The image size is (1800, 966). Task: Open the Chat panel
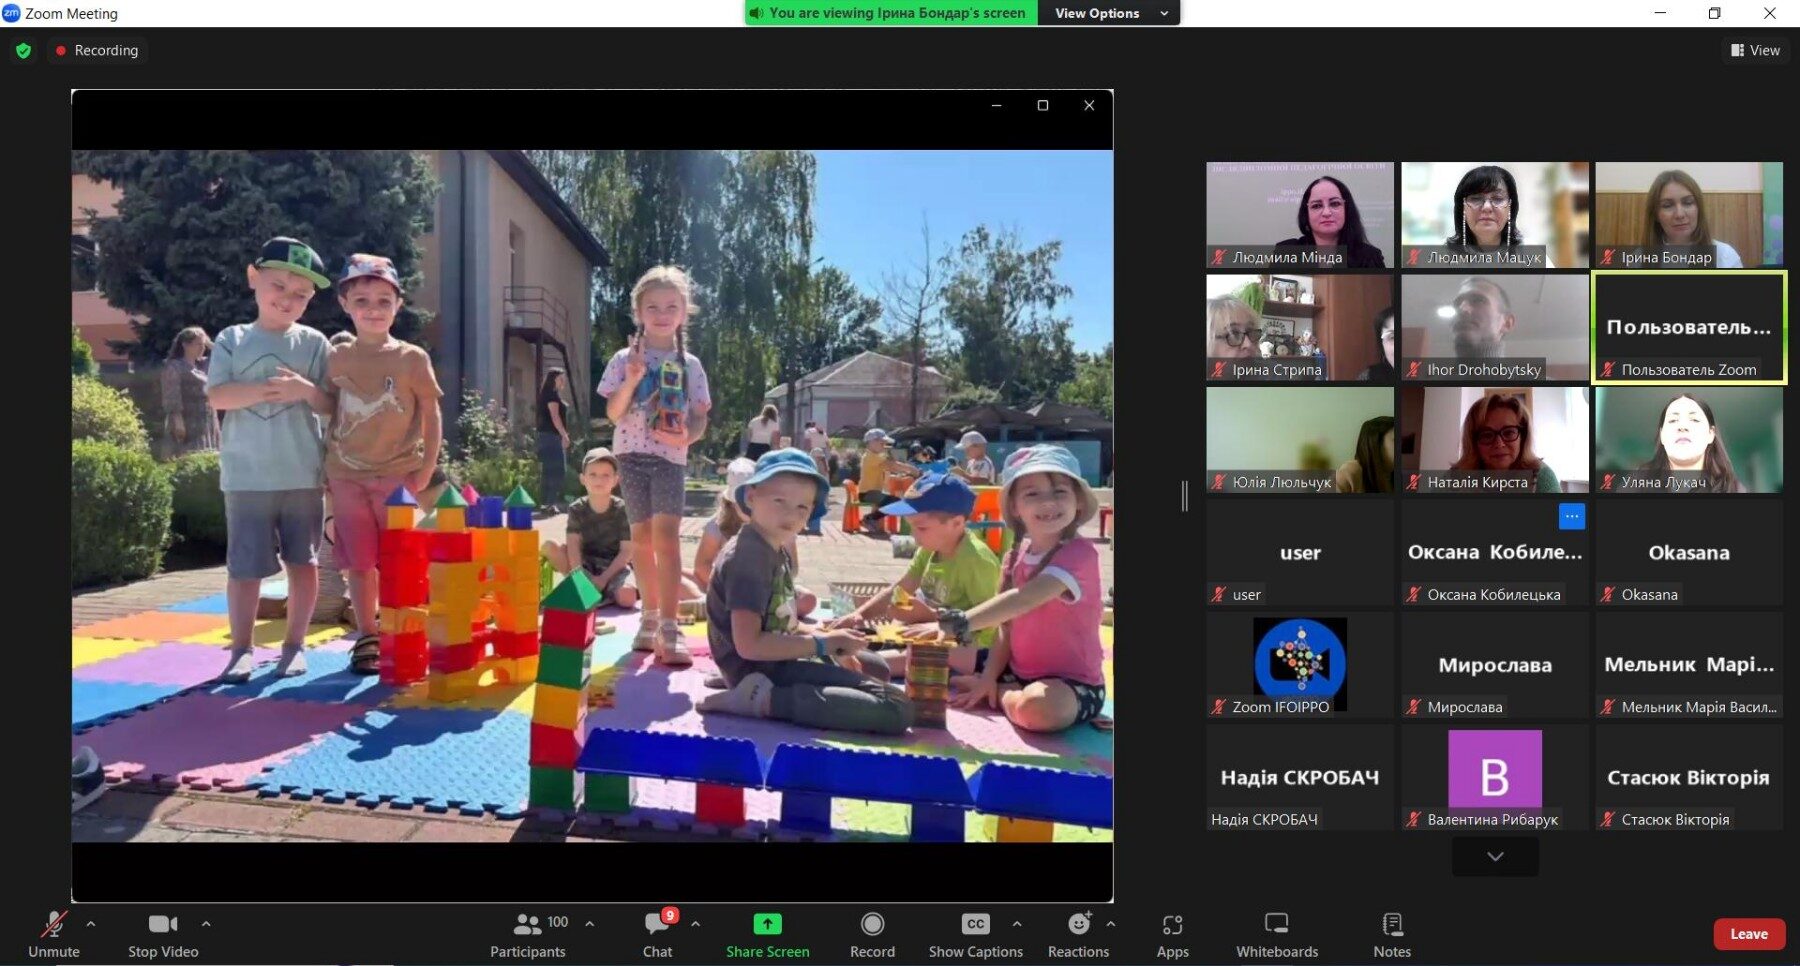657,935
